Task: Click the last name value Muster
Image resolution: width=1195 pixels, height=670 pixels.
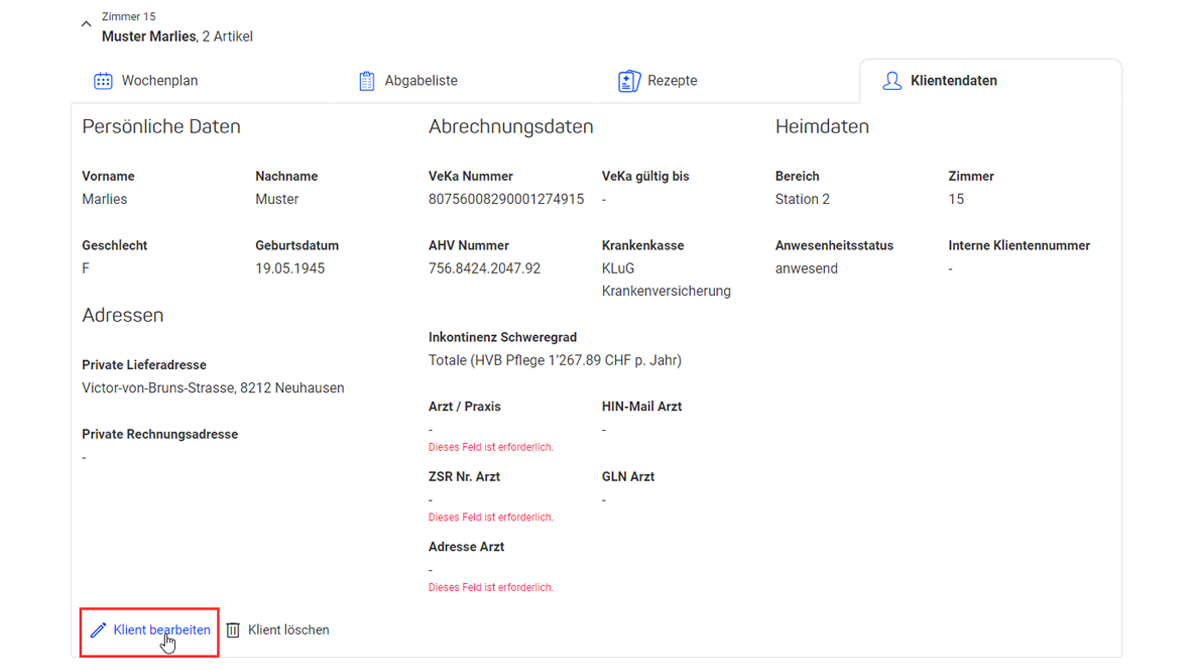Action: point(277,199)
